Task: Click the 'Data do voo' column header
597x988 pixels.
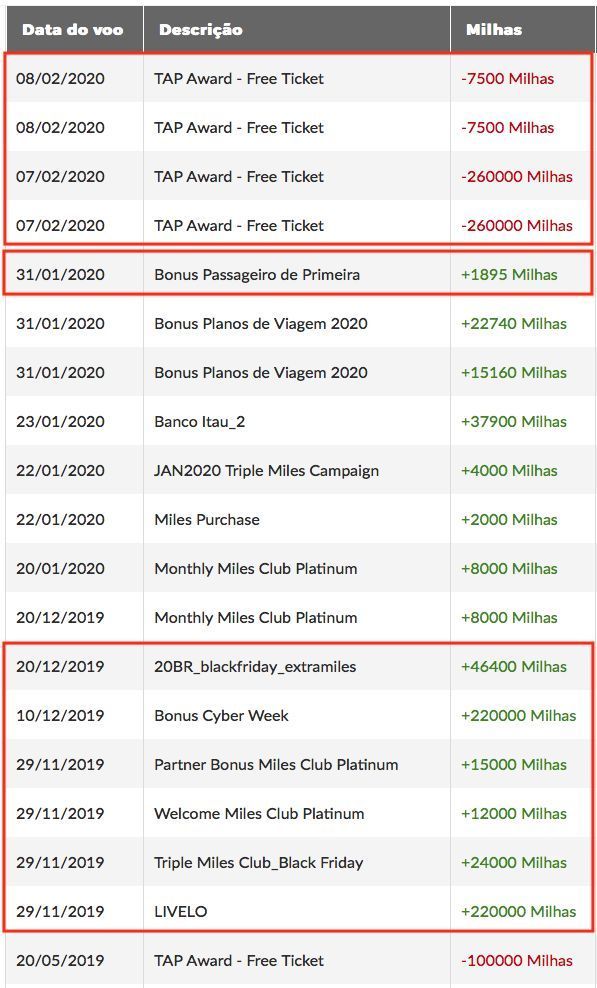Action: click(x=72, y=30)
